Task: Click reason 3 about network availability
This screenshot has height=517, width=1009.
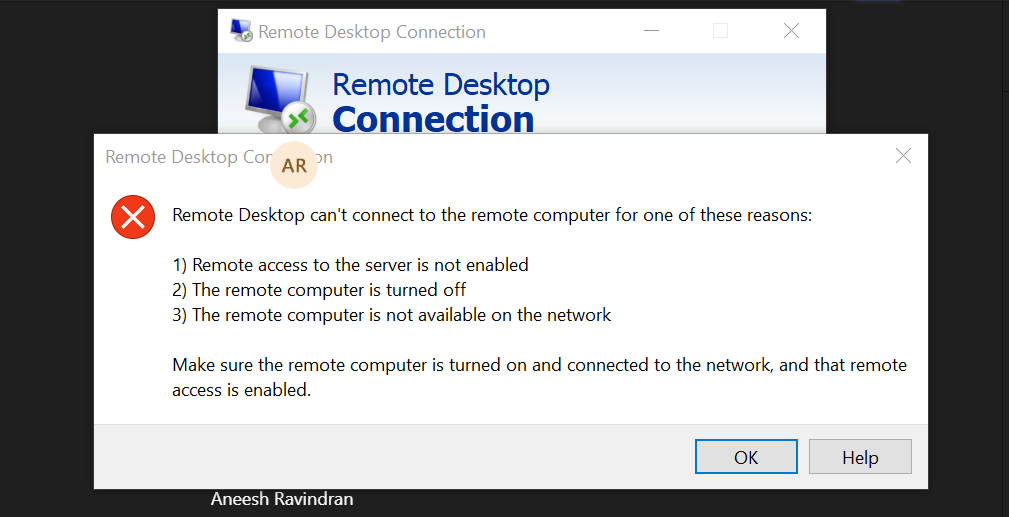Action: pos(391,315)
